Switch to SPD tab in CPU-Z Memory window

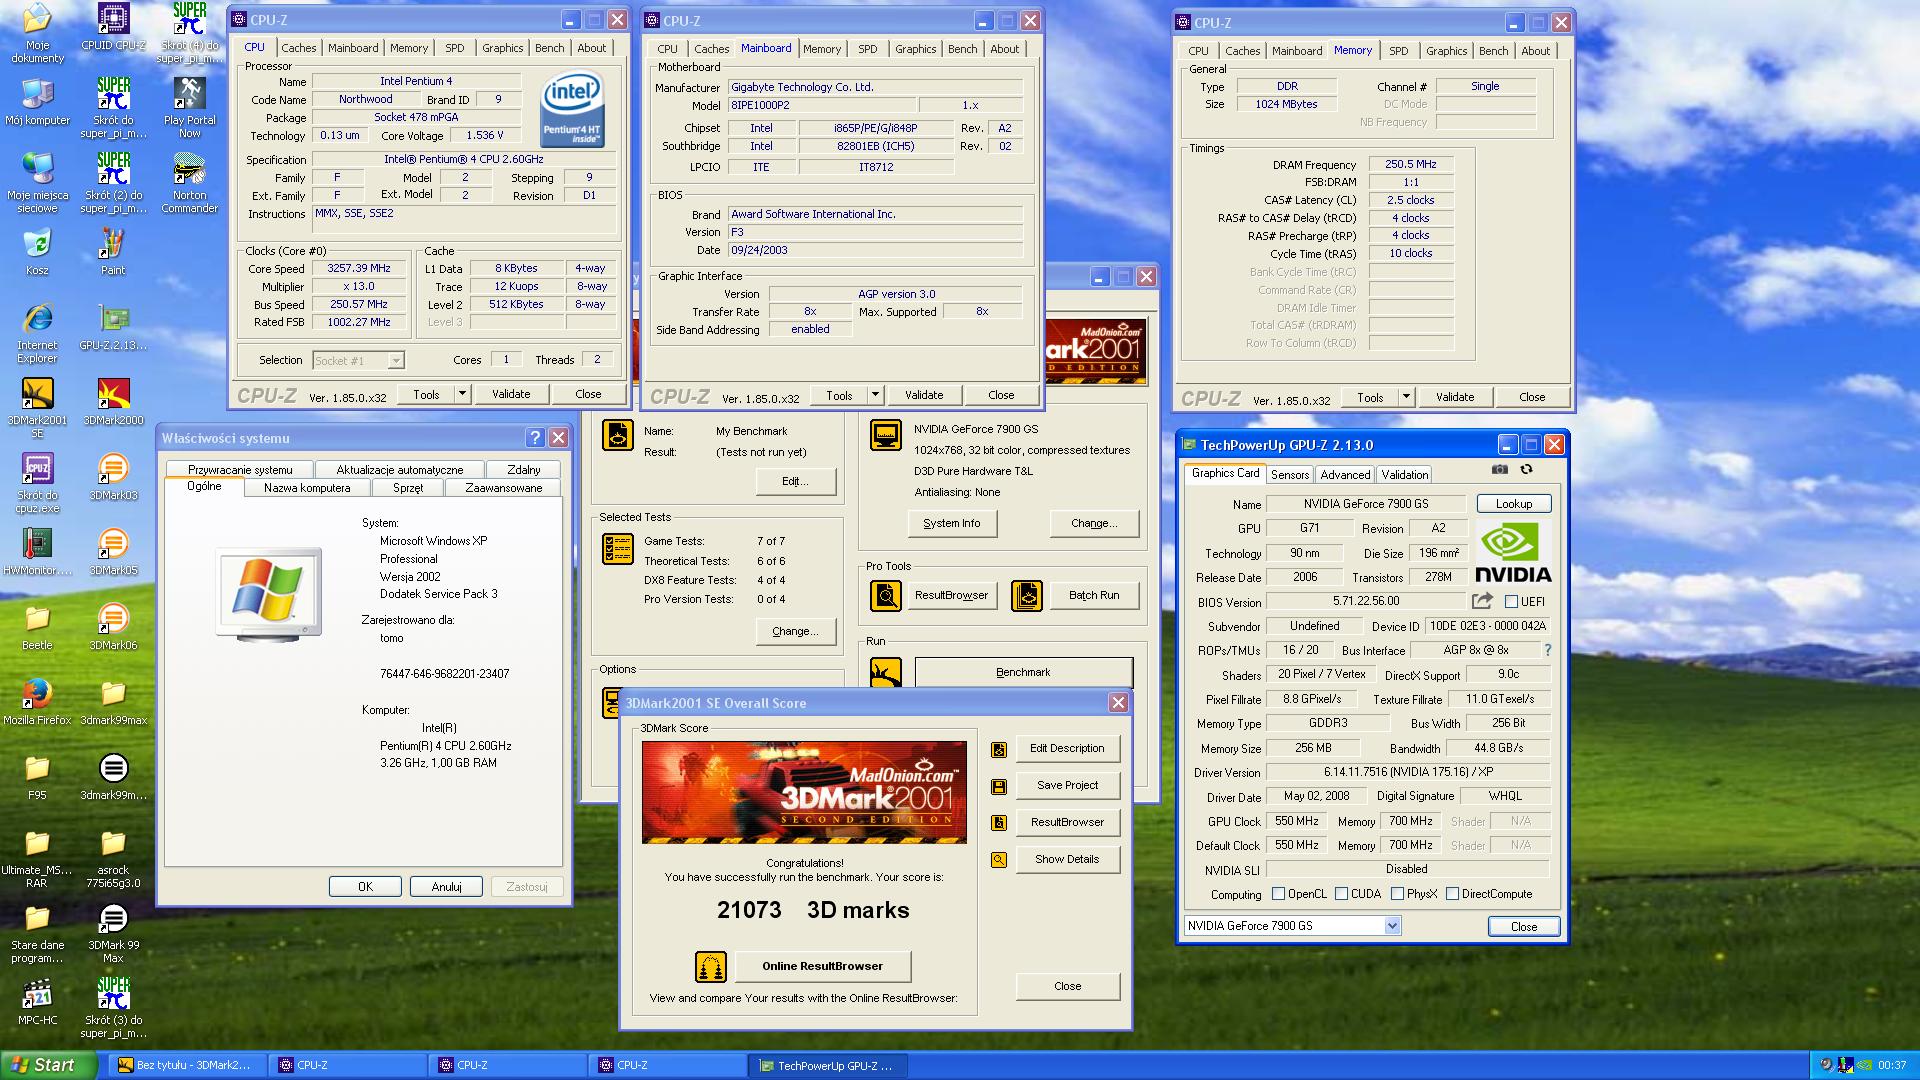pos(1398,51)
